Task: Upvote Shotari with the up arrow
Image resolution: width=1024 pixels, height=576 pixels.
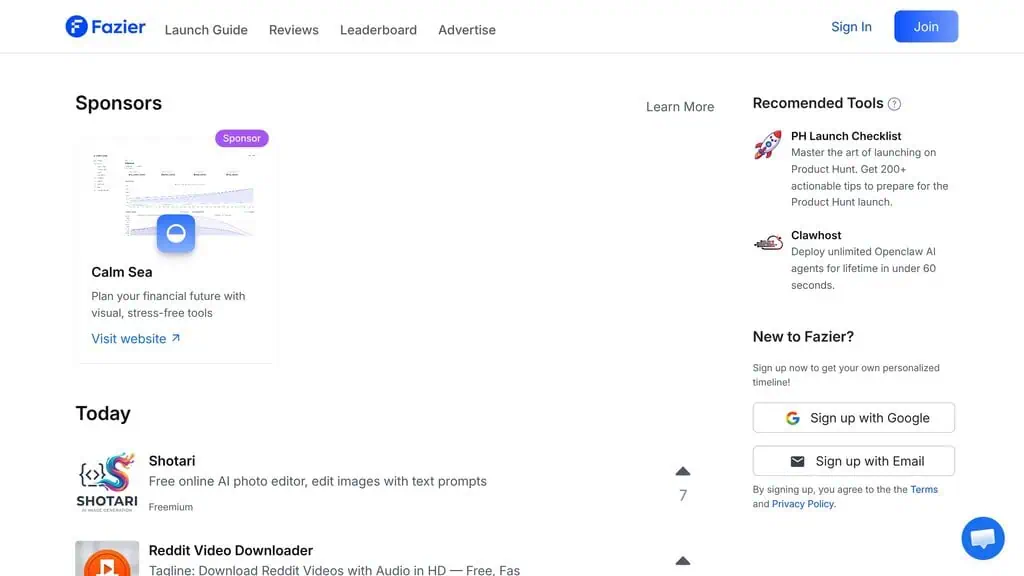Action: click(682, 471)
